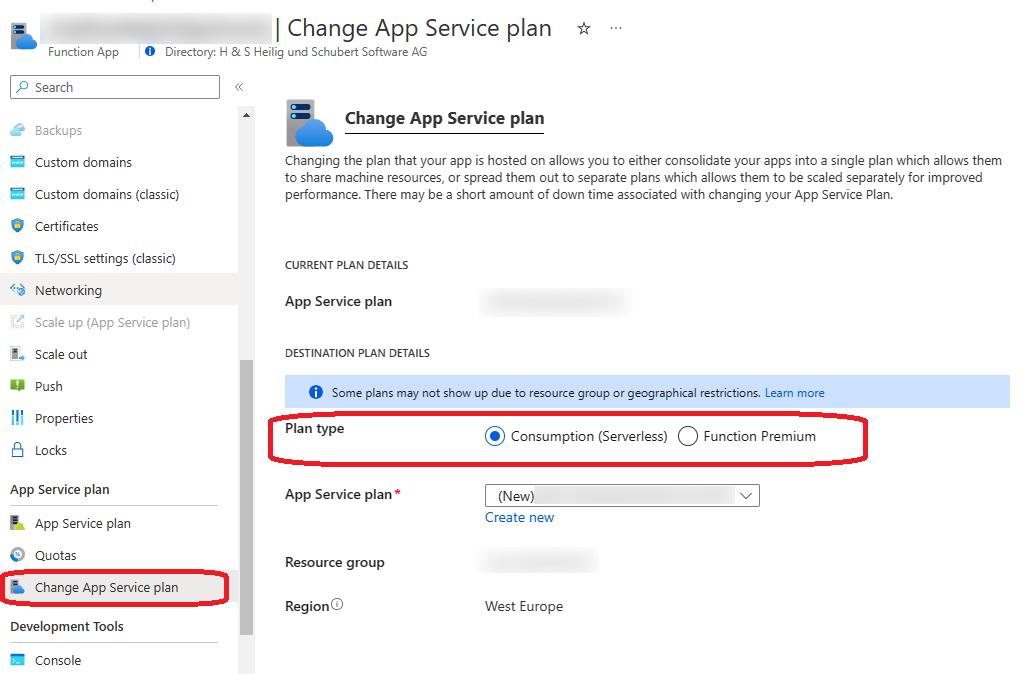Viewport: 1034px width, 674px height.
Task: Open Quotas menu item
Action: (x=55, y=555)
